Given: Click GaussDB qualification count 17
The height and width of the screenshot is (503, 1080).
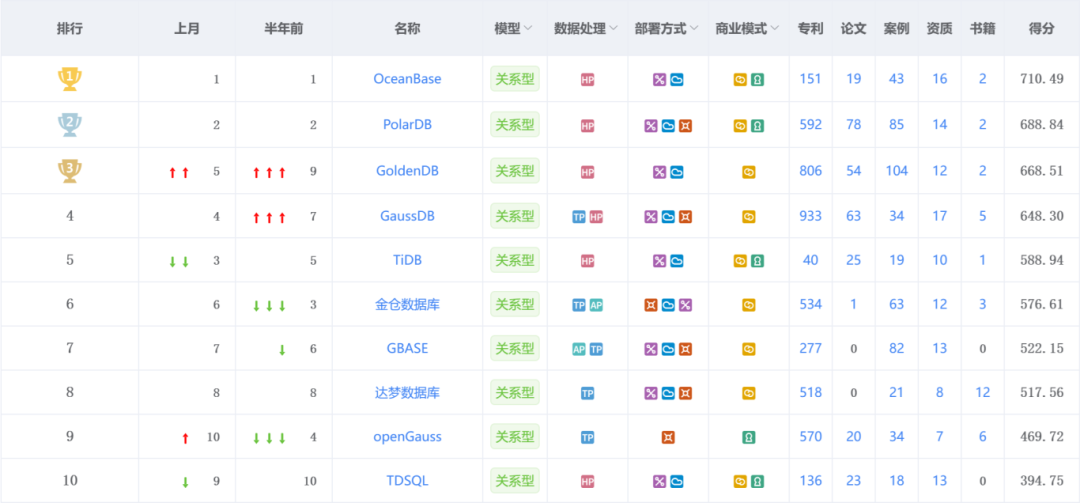Looking at the screenshot, I should (x=939, y=216).
